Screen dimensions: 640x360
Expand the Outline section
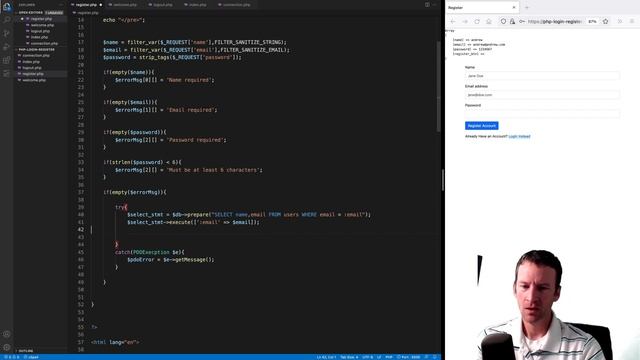[25, 351]
